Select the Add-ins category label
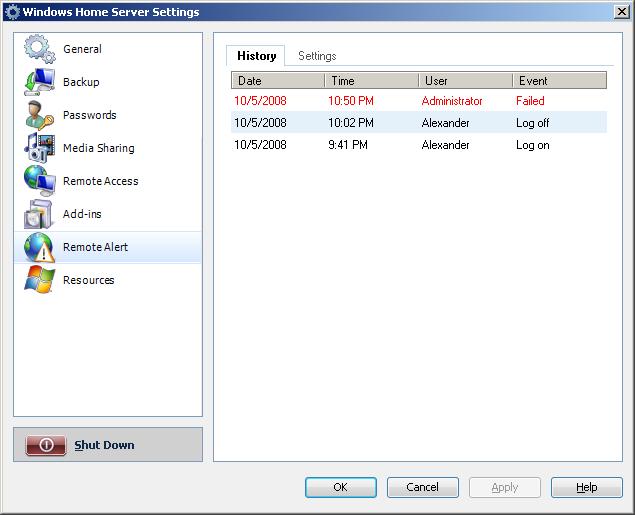Screen dimensions: 635x515 pyautogui.click(x=82, y=214)
